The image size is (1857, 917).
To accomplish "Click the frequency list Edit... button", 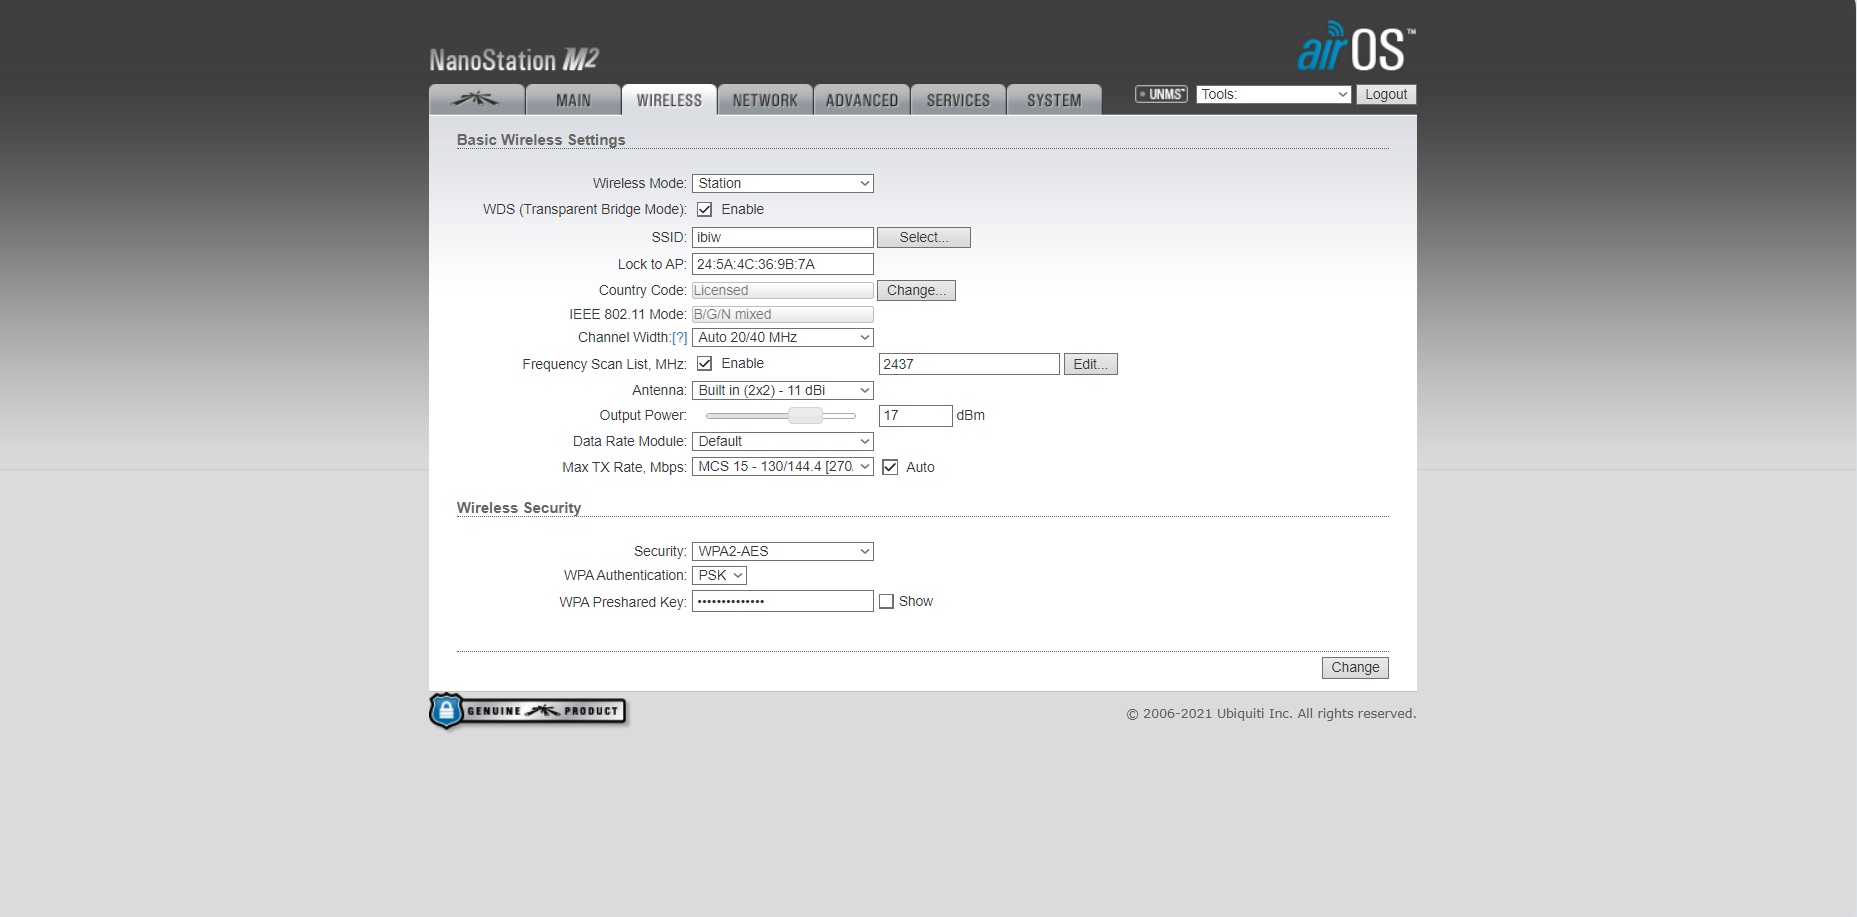I will tap(1091, 364).
